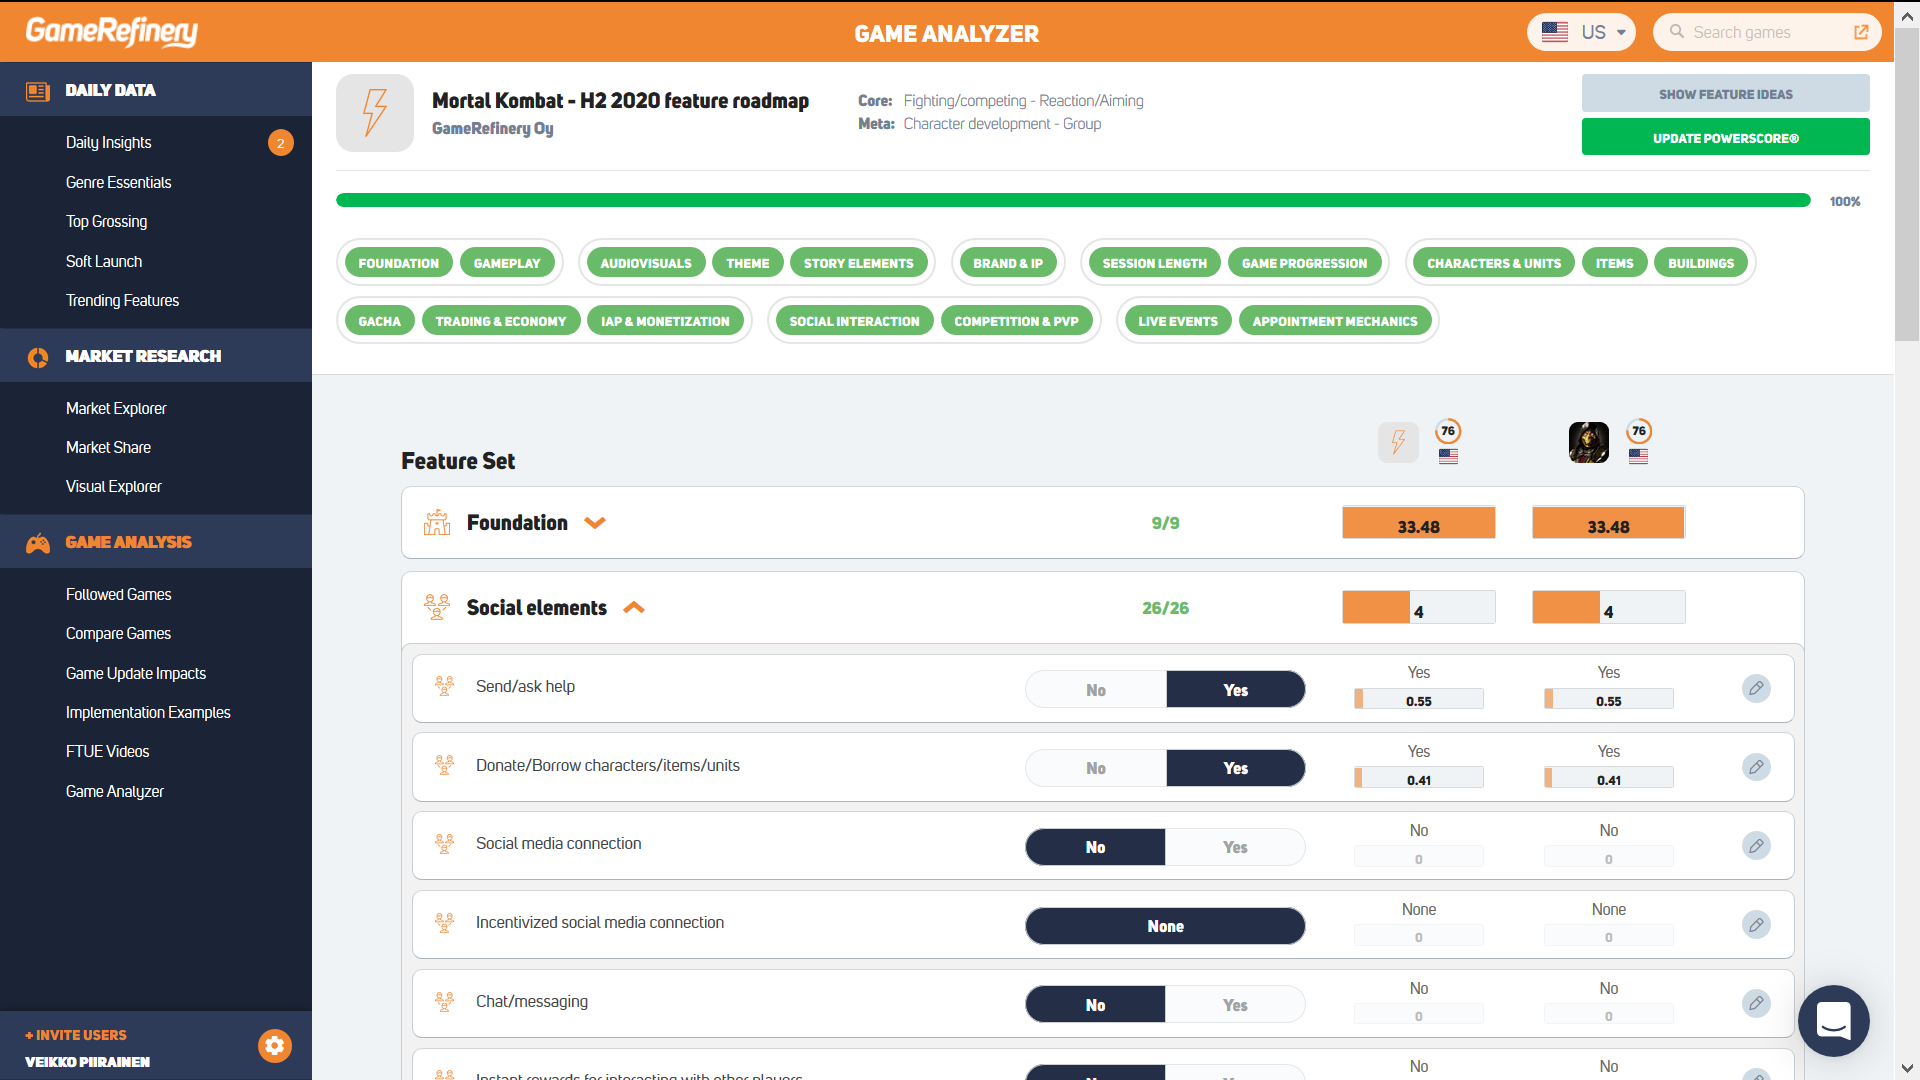
Task: Jump to Characters & Units category pill
Action: [x=1494, y=263]
